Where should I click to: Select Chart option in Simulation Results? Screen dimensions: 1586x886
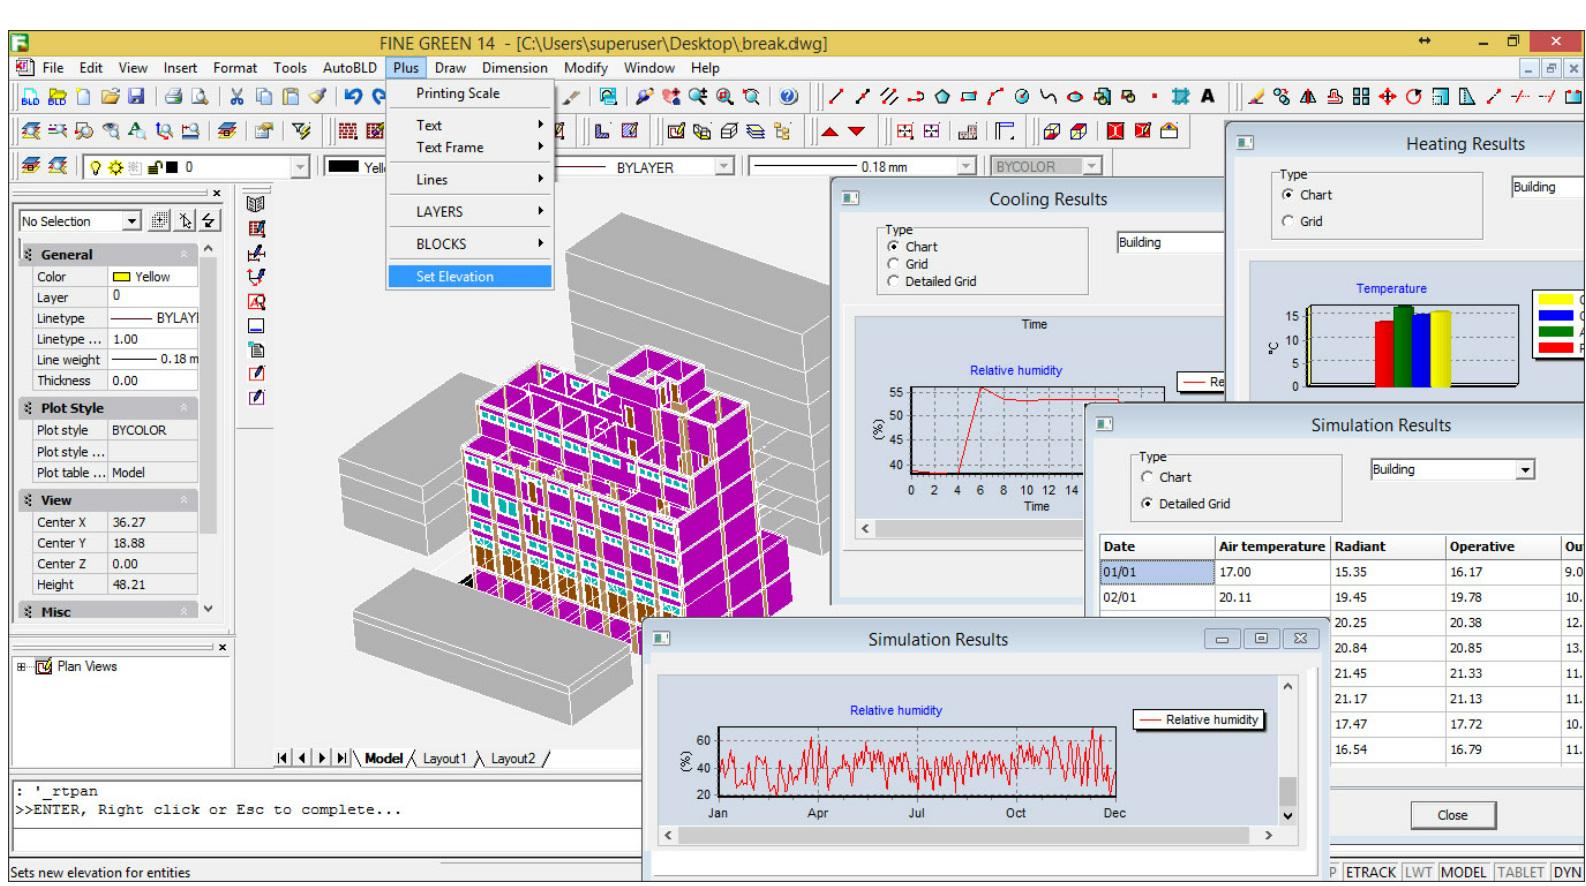1147,478
